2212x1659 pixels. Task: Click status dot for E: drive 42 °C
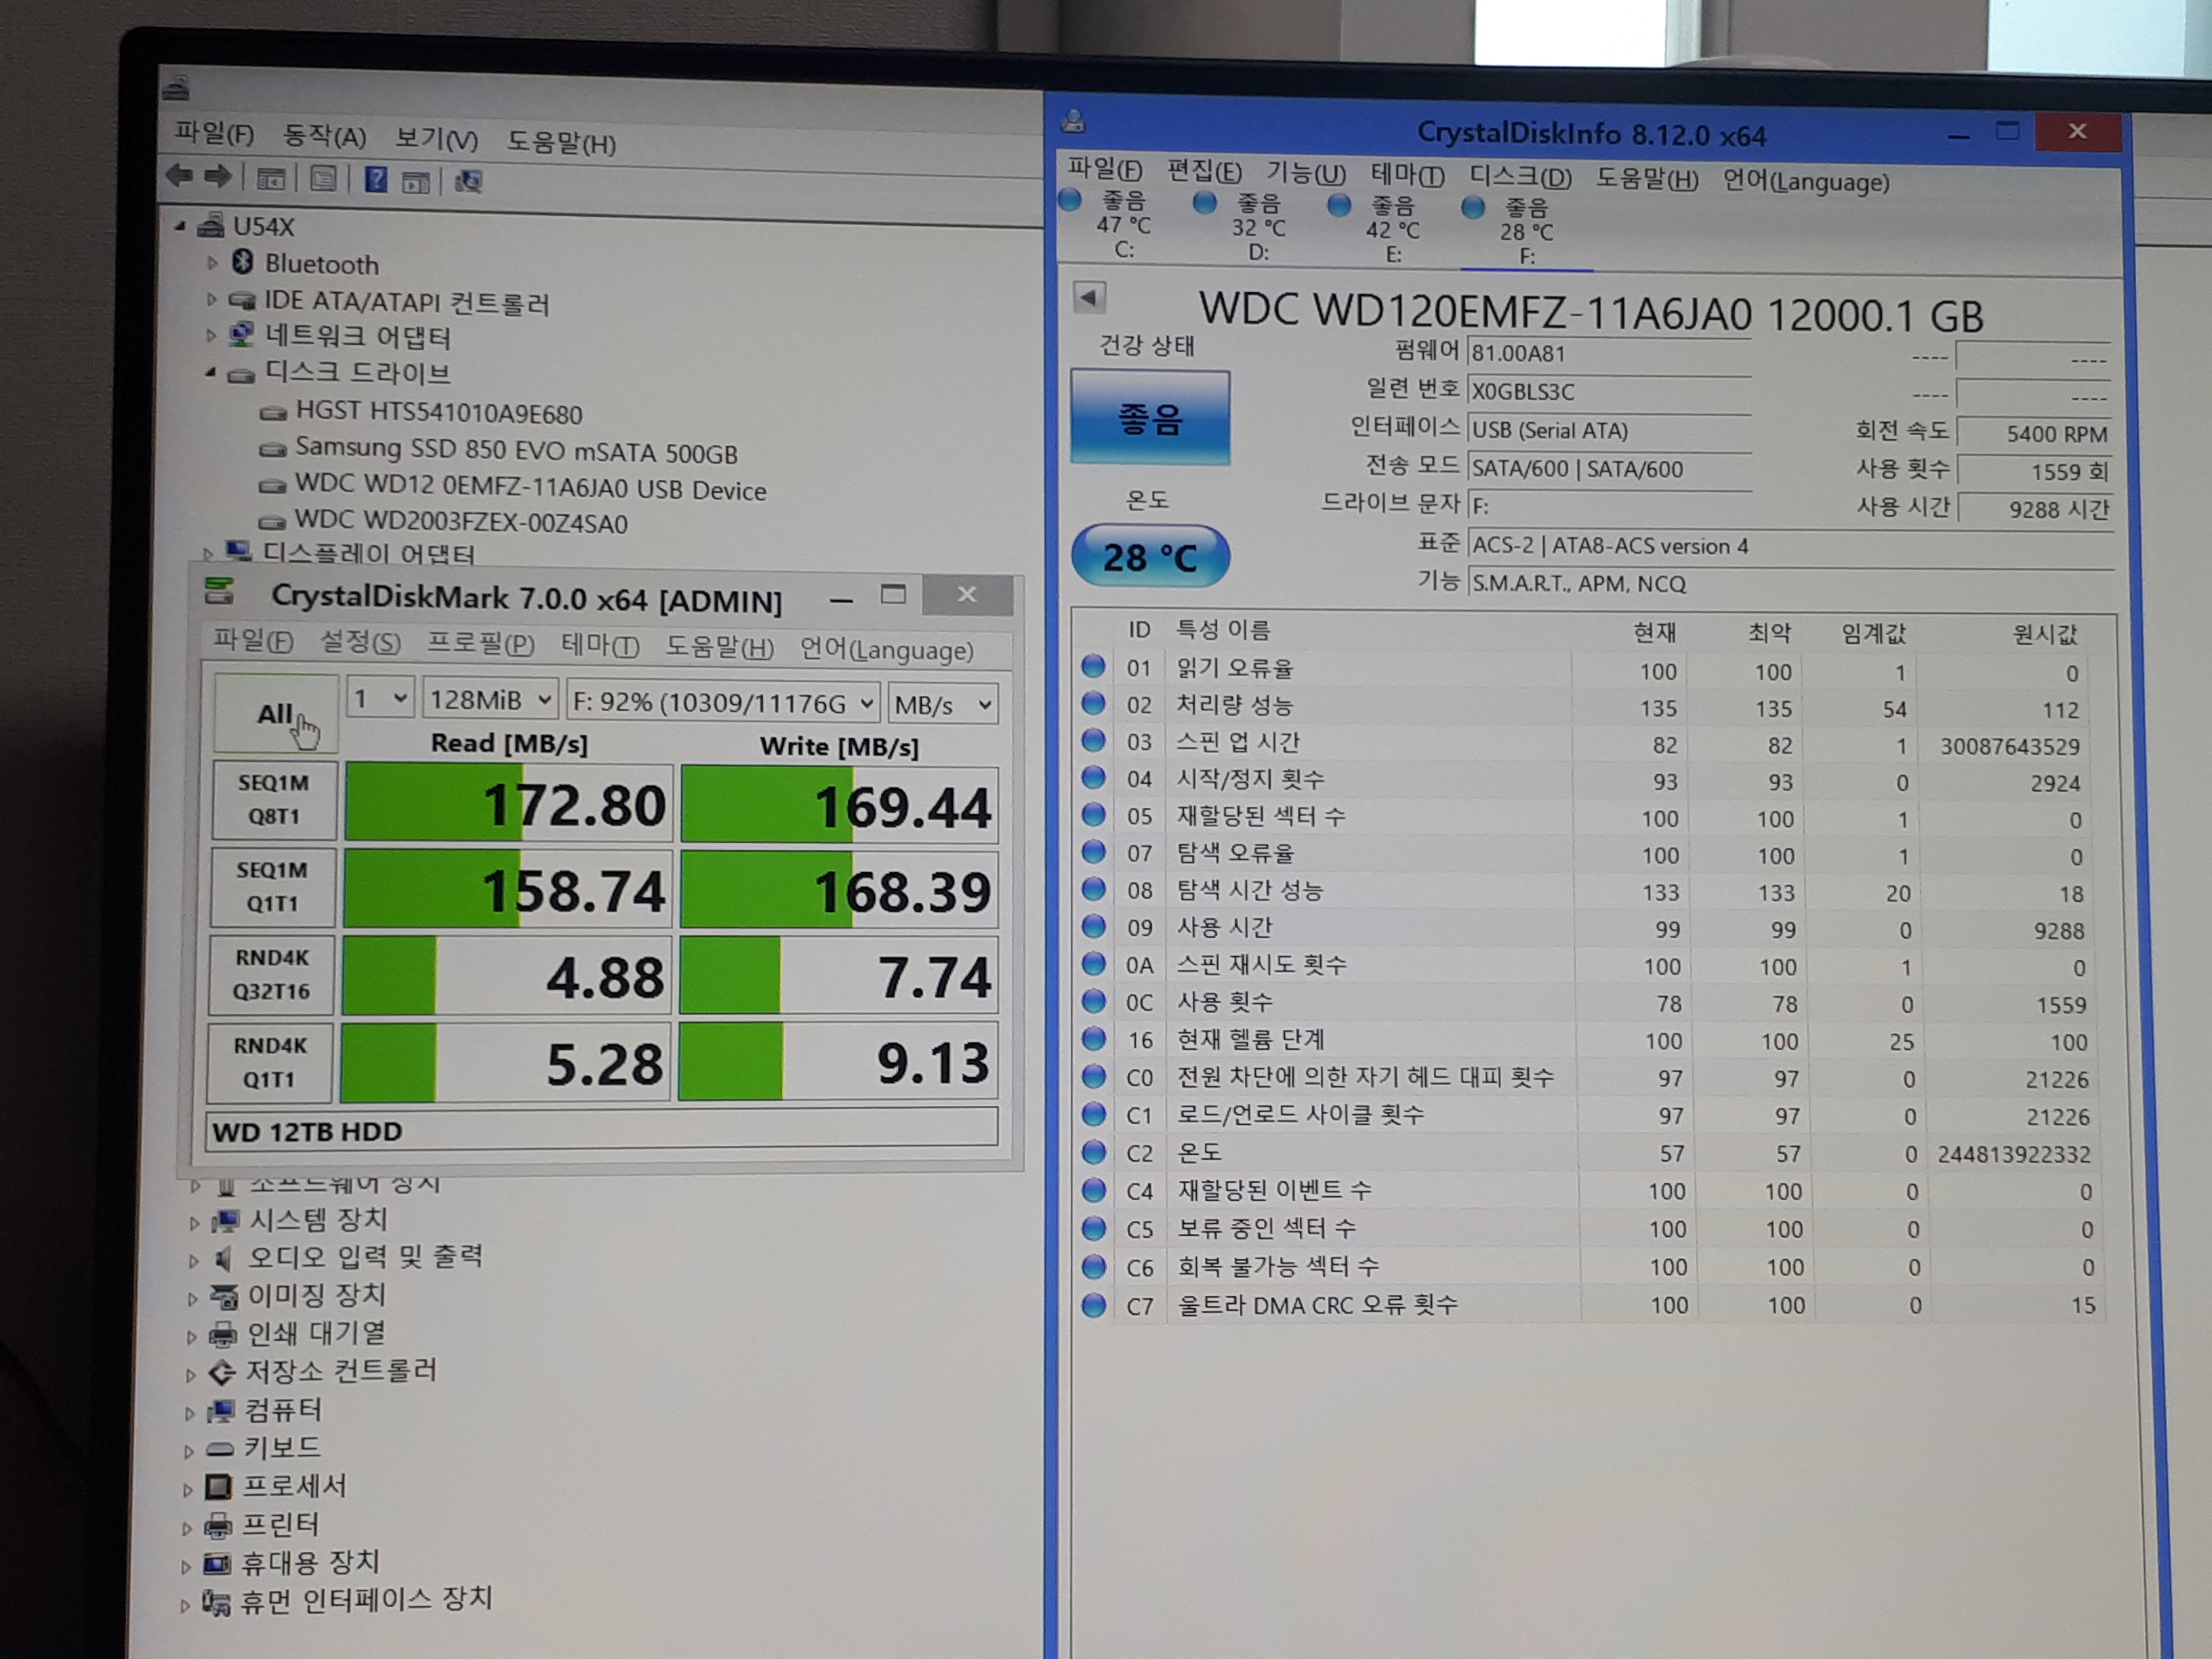pyautogui.click(x=1339, y=205)
